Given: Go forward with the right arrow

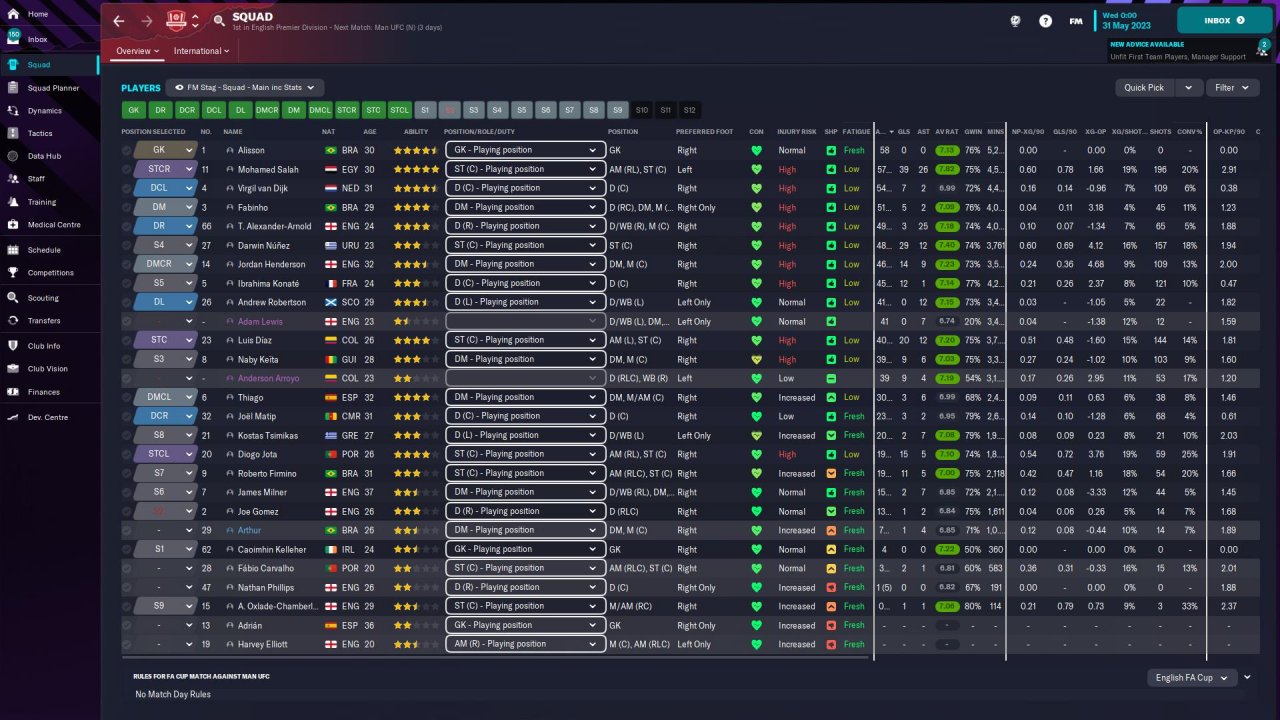Looking at the screenshot, I should tap(147, 20).
